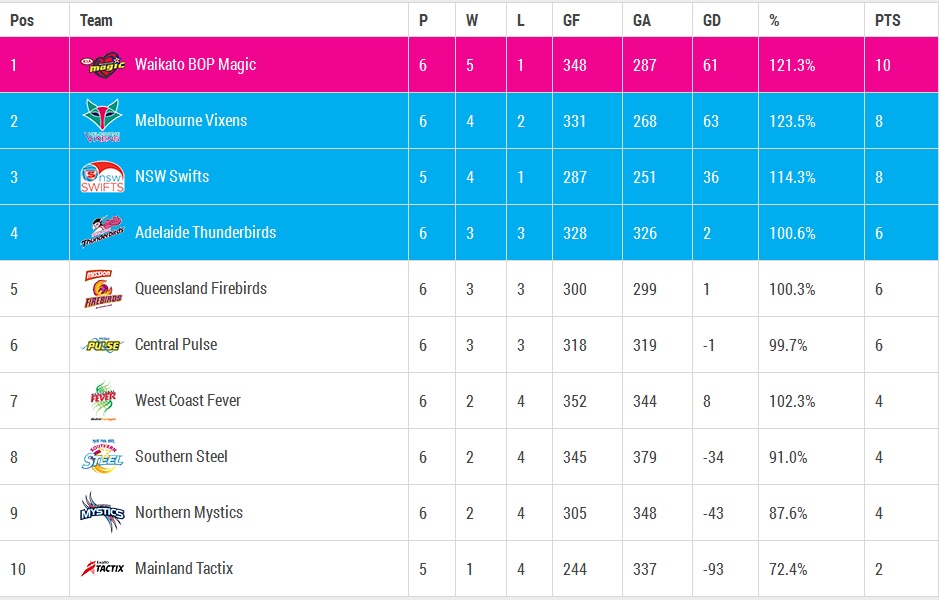Viewport: 939px width, 600px height.
Task: Click the Mainland Tactix team name
Action: tap(184, 569)
